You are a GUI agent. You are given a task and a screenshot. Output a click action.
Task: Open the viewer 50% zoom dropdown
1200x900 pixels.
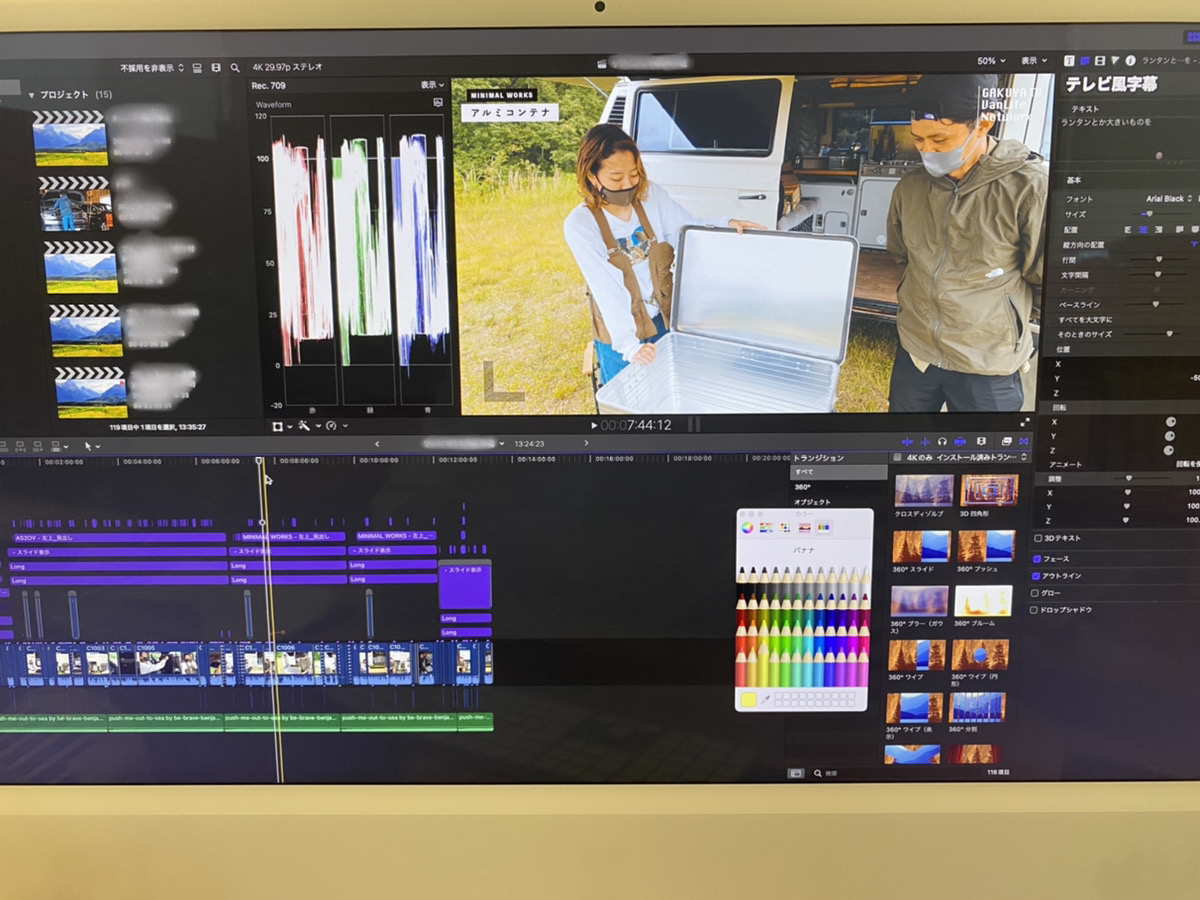(x=991, y=61)
